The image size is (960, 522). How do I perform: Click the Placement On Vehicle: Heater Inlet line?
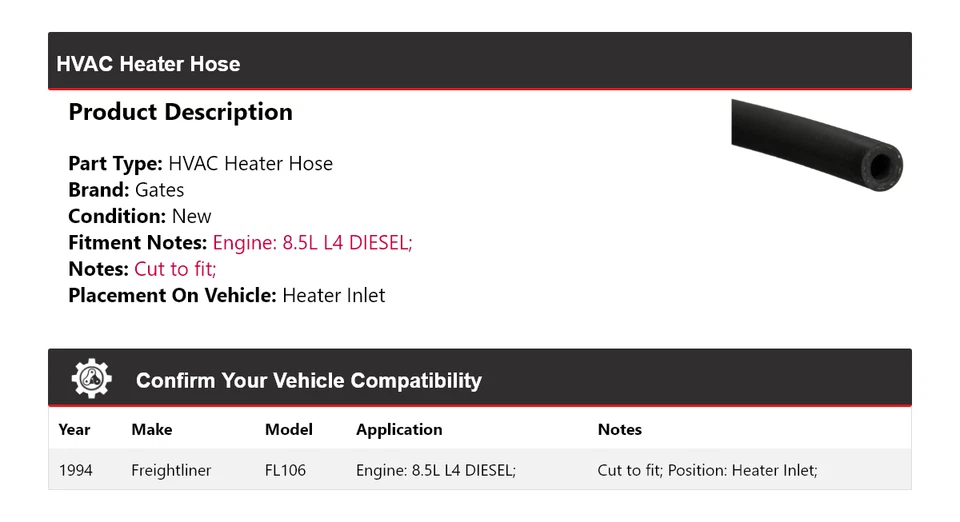[226, 295]
